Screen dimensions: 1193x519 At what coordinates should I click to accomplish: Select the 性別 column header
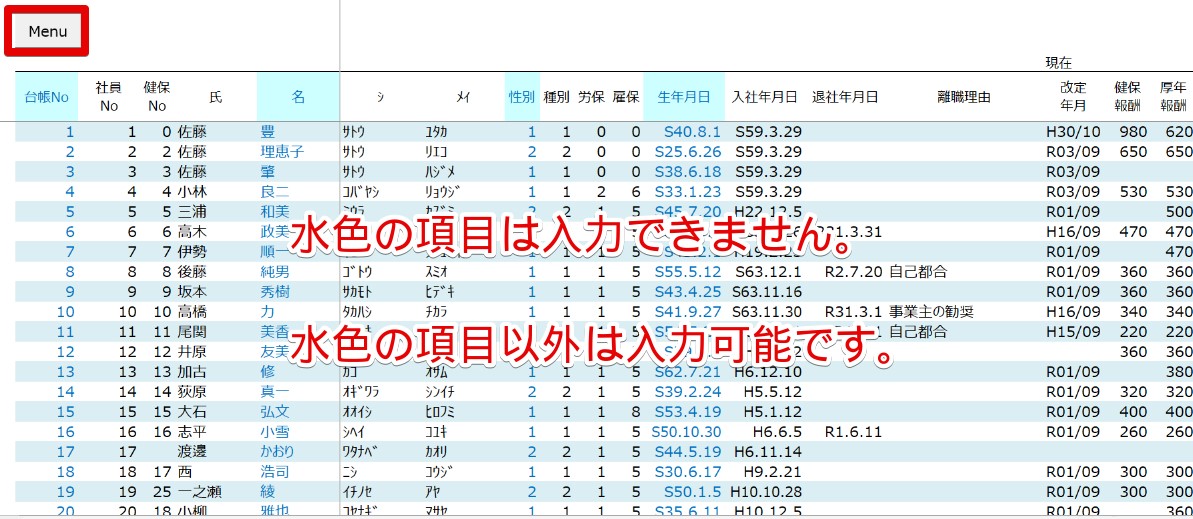522,97
